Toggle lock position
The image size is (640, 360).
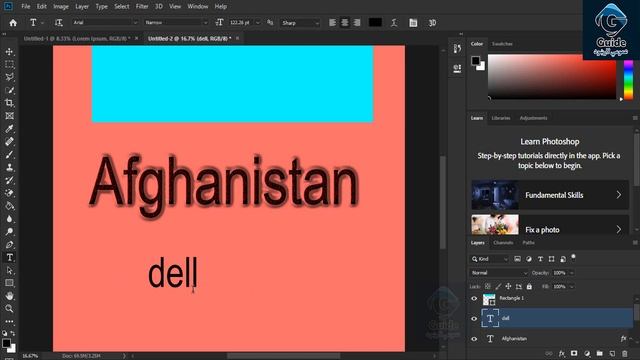coord(508,287)
